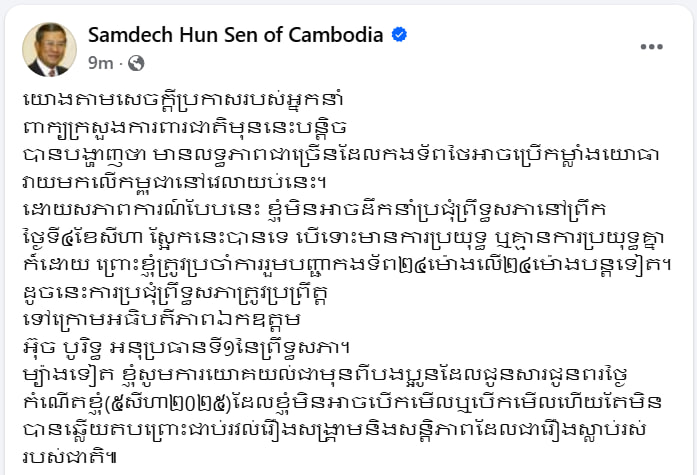Click the line beginning ម្យ៉ាងទៀត

(325, 375)
